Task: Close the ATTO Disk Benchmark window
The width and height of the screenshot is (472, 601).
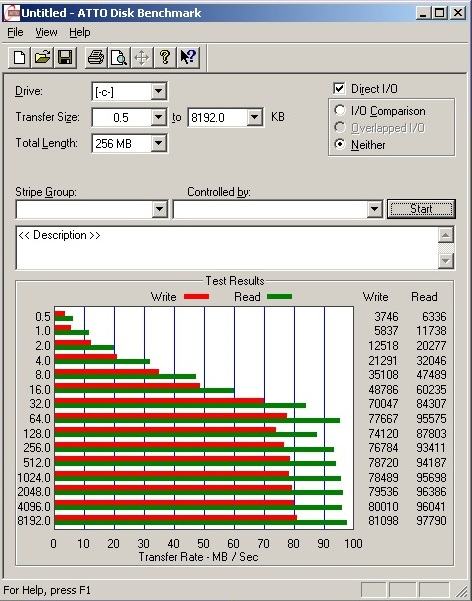Action: pyautogui.click(x=458, y=13)
